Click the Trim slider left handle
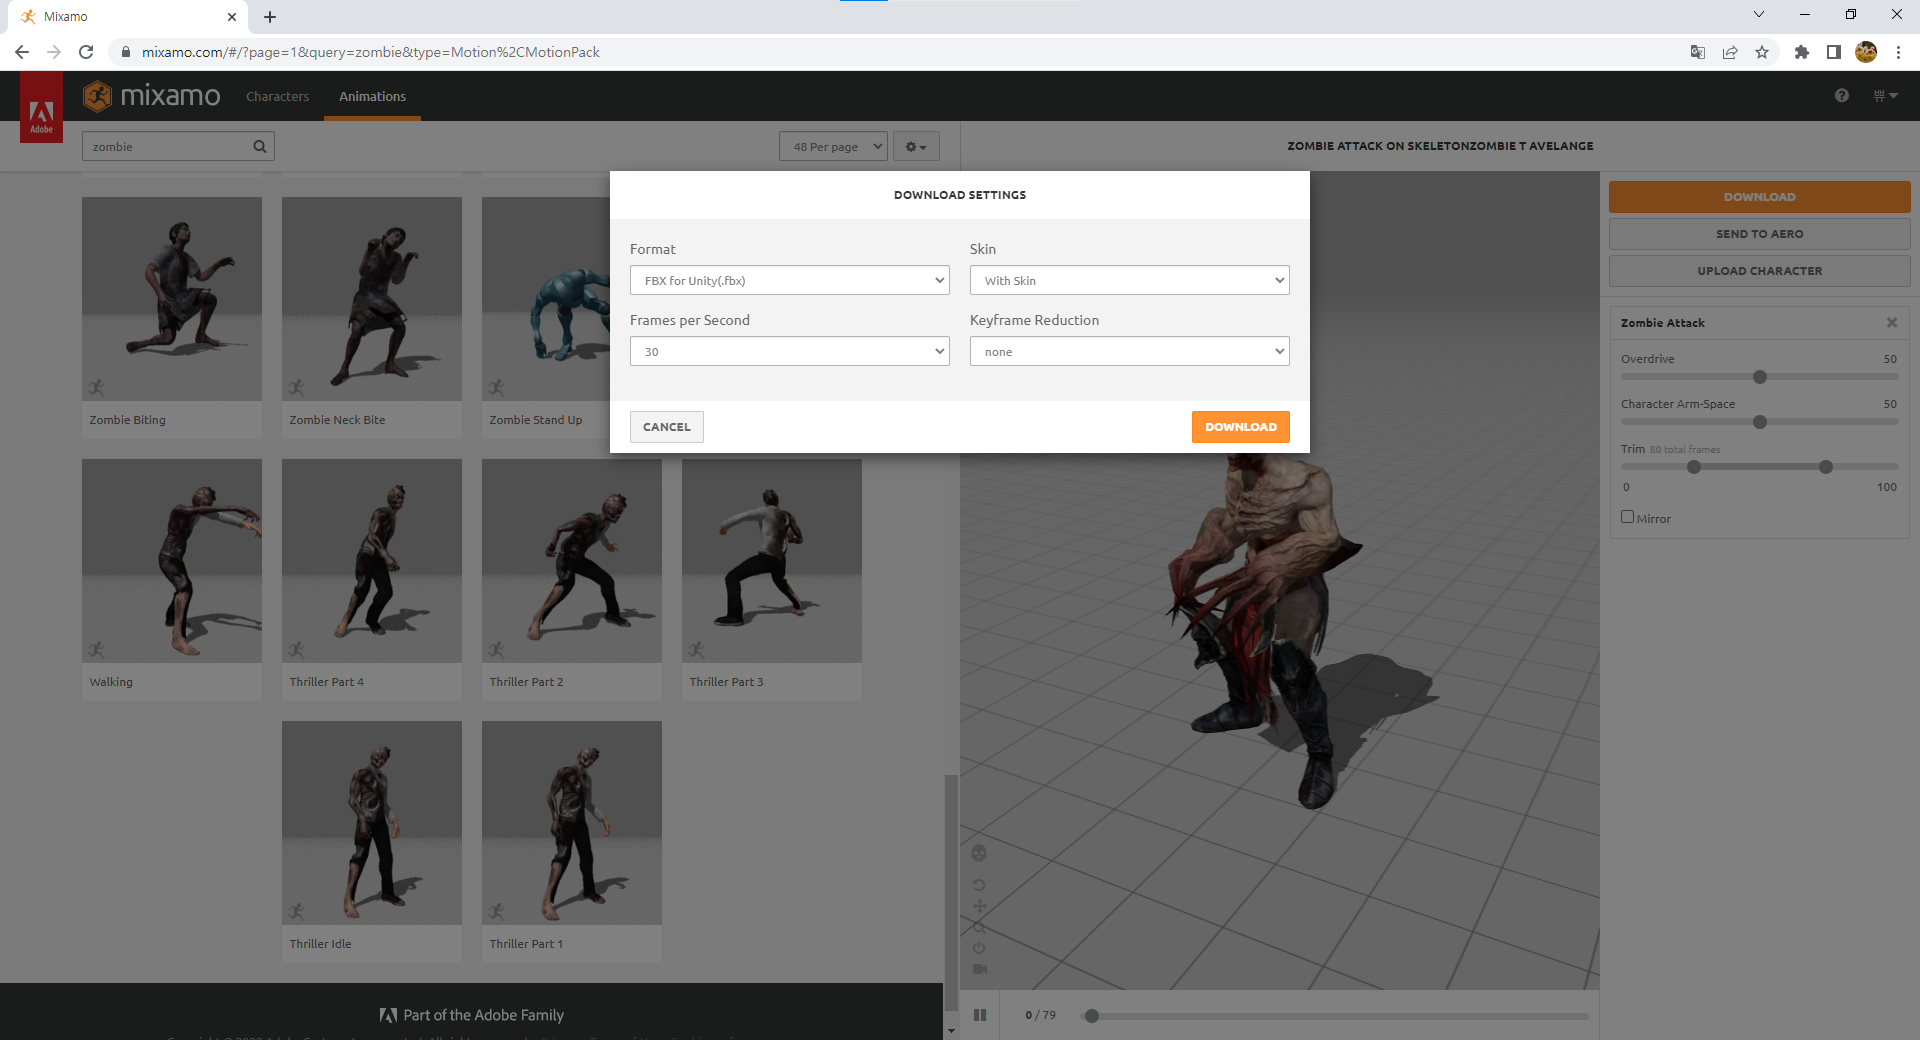The height and width of the screenshot is (1040, 1920). coord(1694,467)
